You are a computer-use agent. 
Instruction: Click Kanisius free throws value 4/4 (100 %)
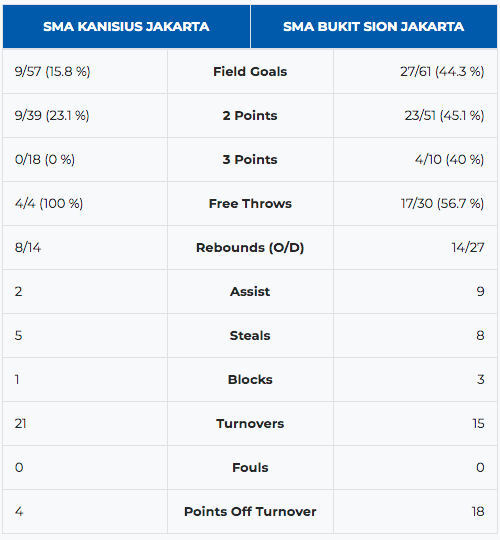point(49,204)
